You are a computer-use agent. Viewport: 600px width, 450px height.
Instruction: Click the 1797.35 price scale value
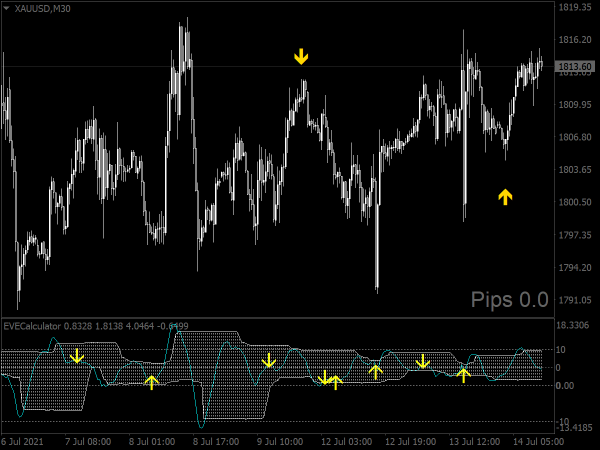click(x=575, y=235)
